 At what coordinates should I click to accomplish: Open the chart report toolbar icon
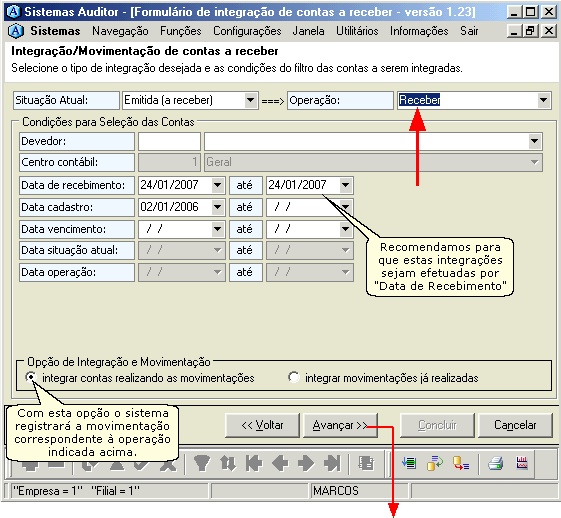(x=522, y=463)
